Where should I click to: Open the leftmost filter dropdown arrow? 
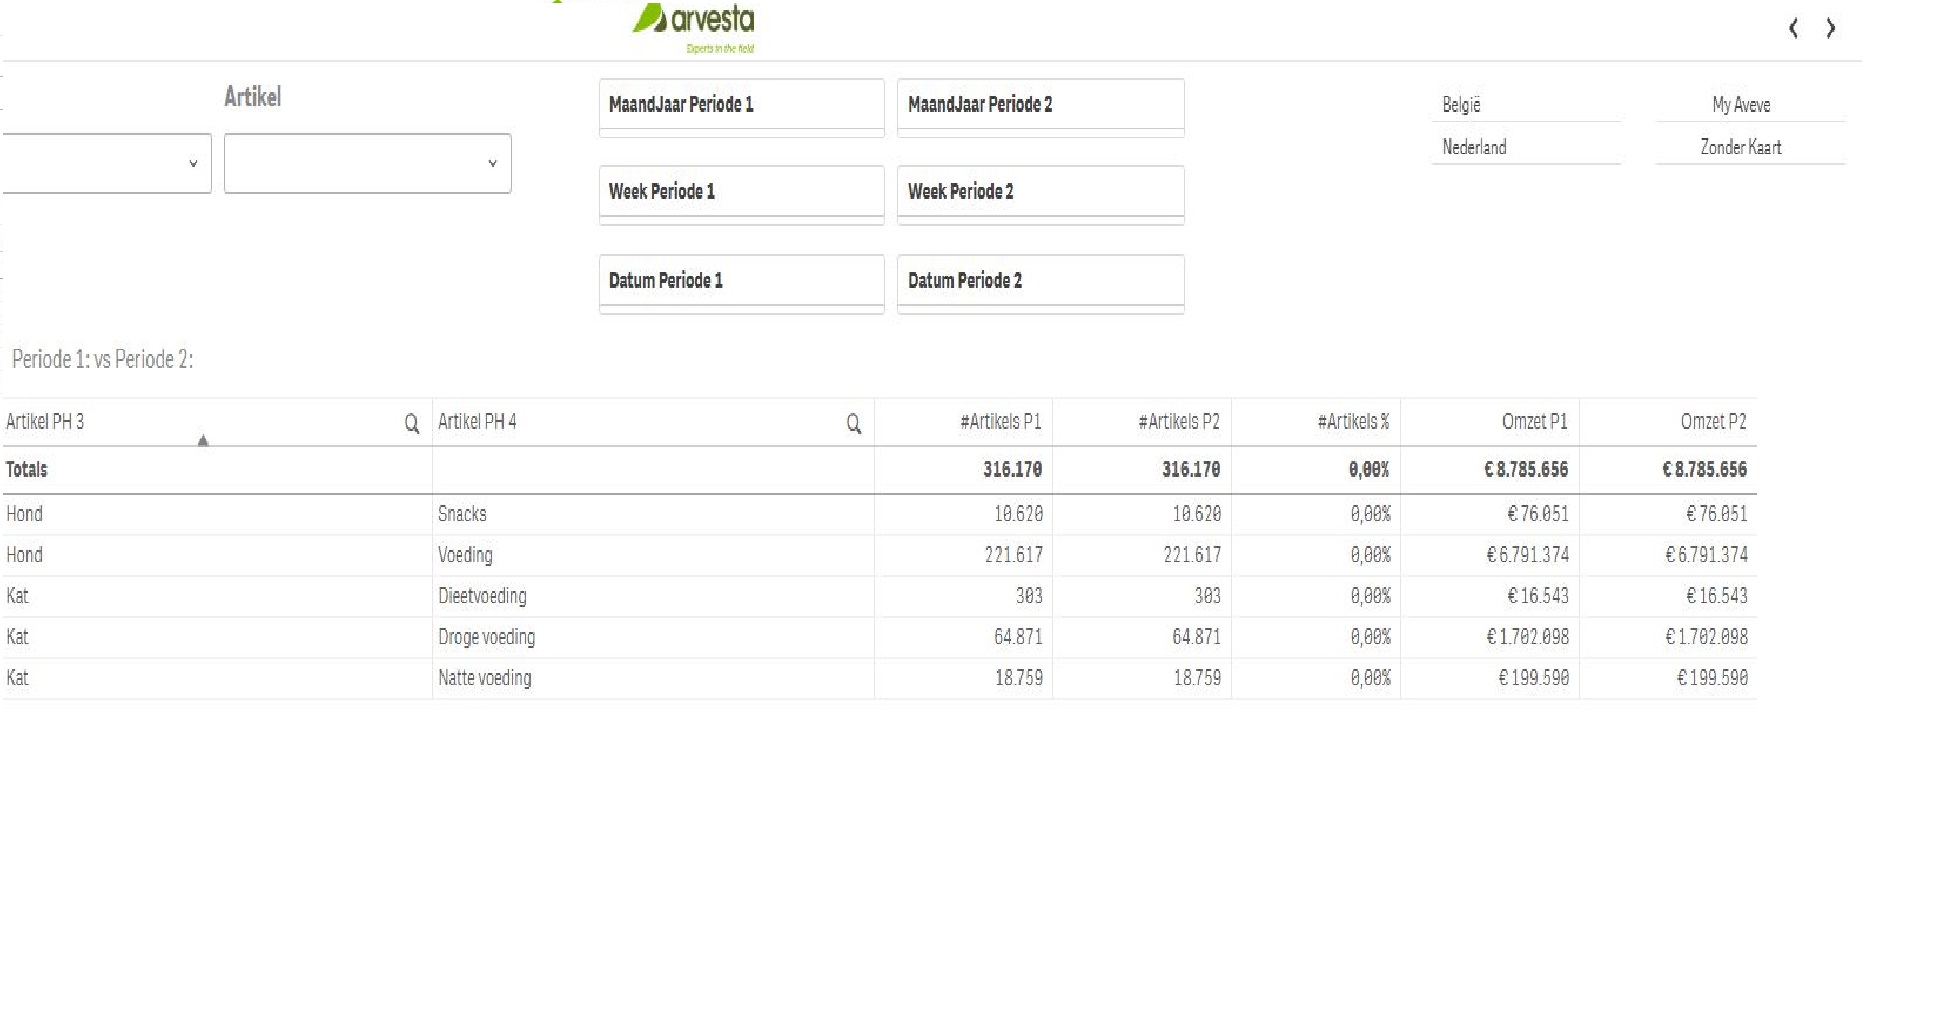coord(193,162)
